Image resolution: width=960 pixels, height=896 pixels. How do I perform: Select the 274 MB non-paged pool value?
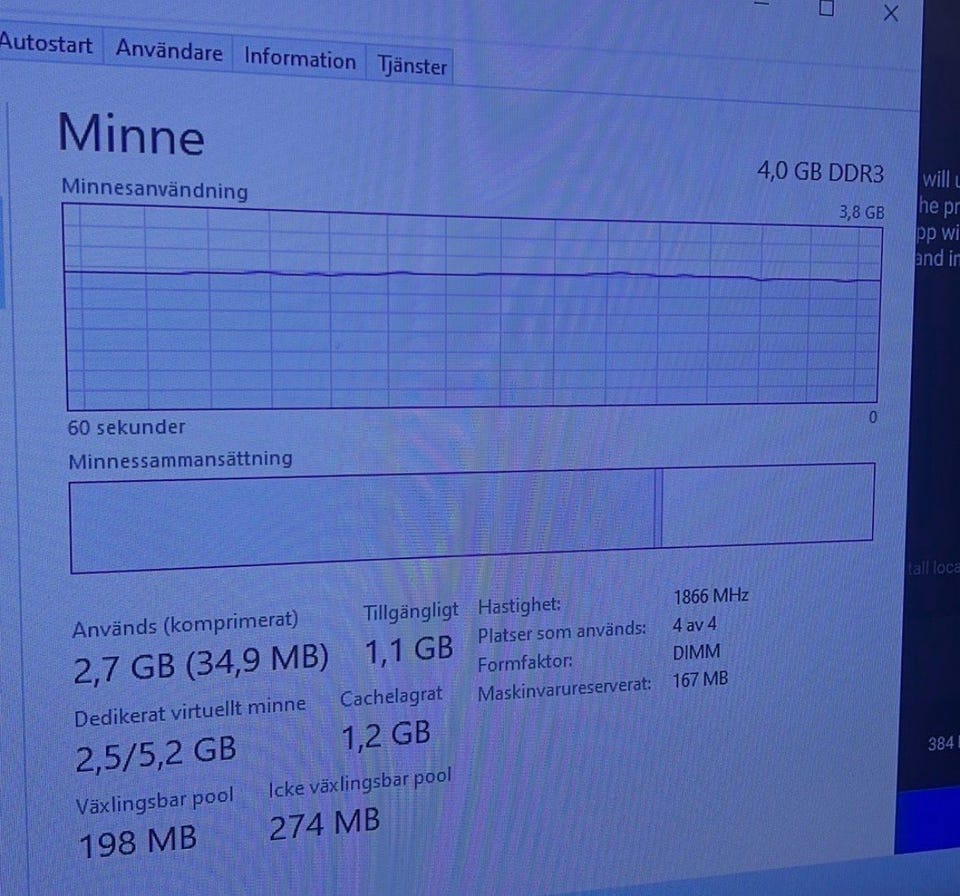pos(325,824)
